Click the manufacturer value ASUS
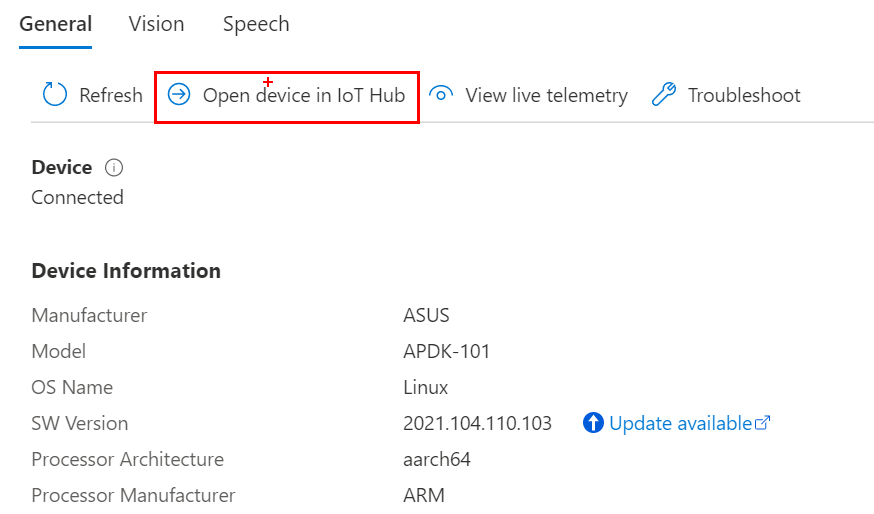 tap(426, 315)
